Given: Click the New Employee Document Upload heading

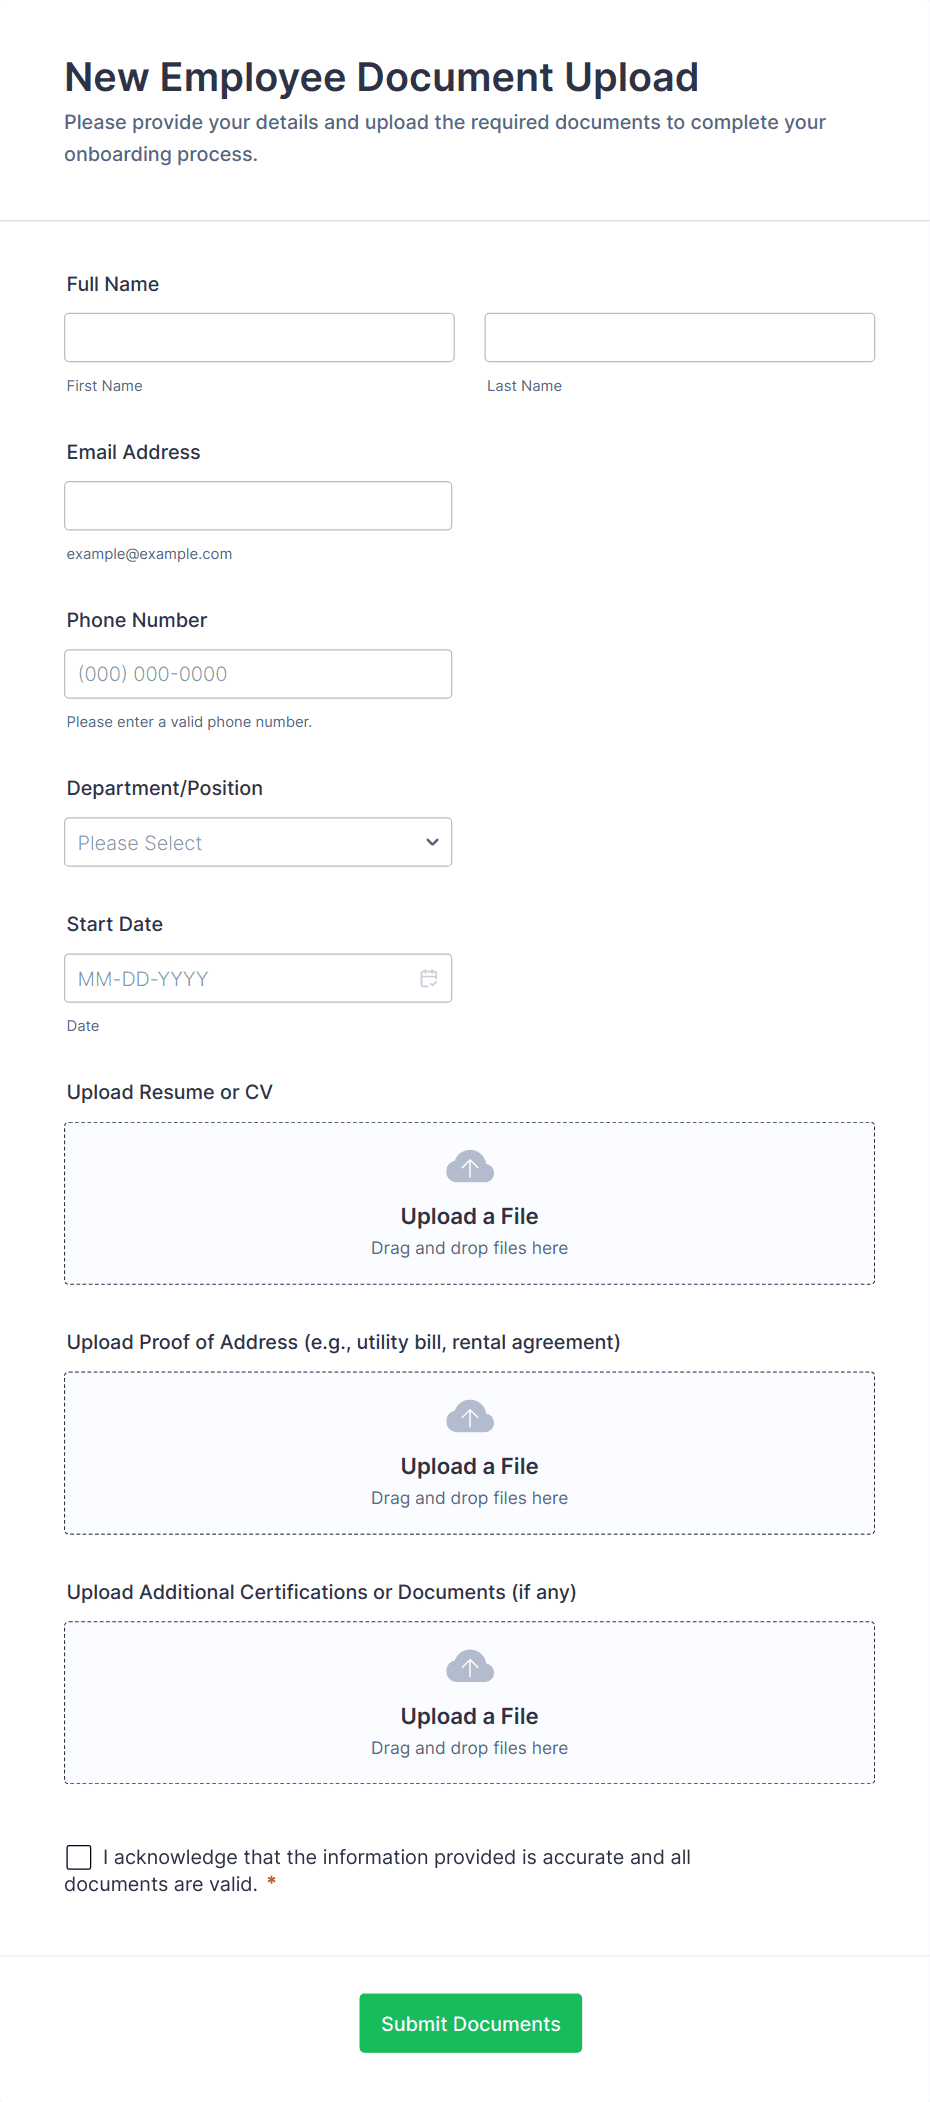Looking at the screenshot, I should click(x=381, y=77).
